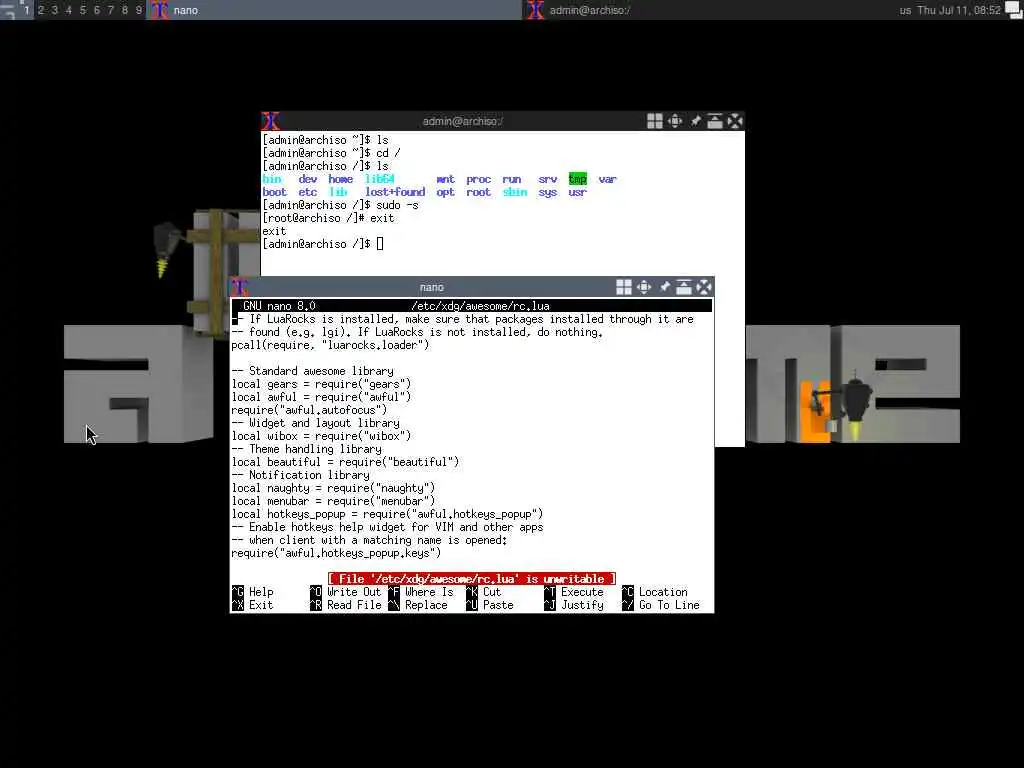Toggle maximize on the nano window

tap(644, 287)
